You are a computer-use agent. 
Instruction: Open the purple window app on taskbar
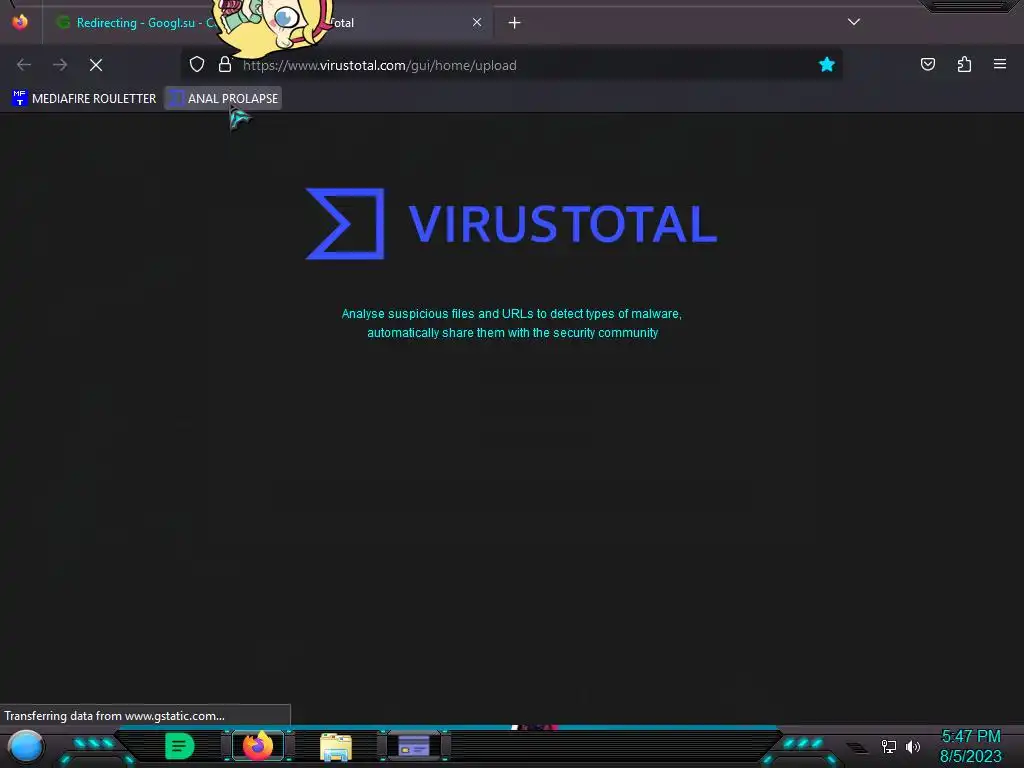coord(414,746)
